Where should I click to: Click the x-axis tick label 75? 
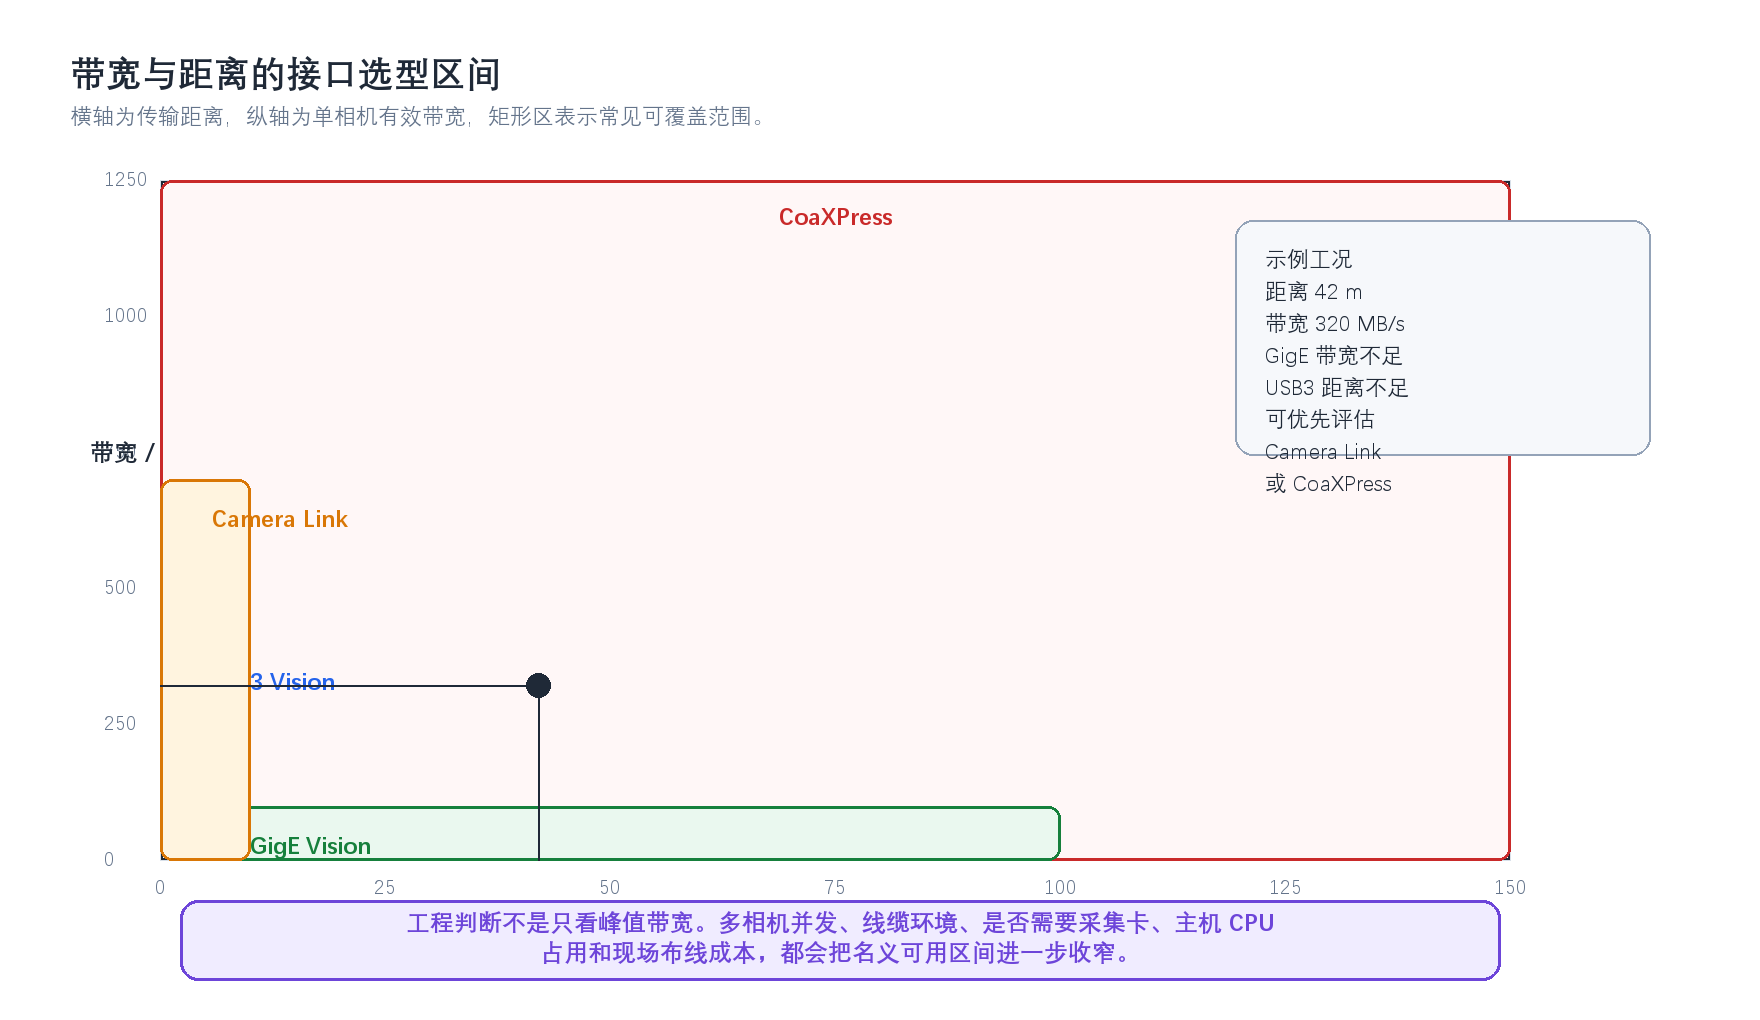[x=835, y=887]
